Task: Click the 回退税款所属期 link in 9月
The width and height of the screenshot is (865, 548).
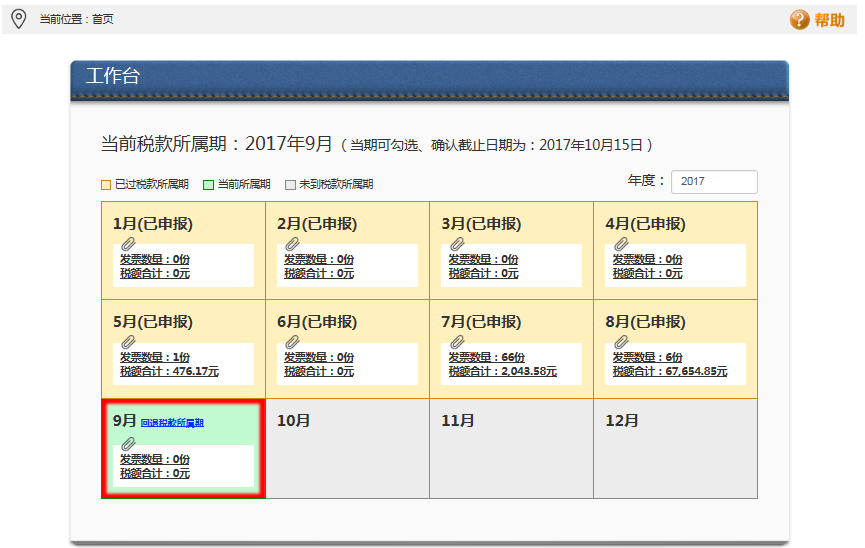Action: tap(172, 423)
